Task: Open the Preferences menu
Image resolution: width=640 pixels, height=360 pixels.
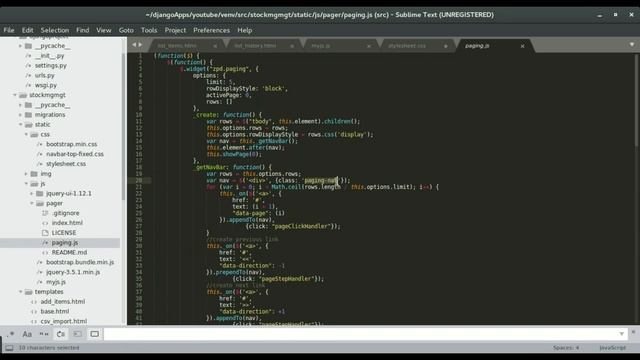Action: coord(211,30)
